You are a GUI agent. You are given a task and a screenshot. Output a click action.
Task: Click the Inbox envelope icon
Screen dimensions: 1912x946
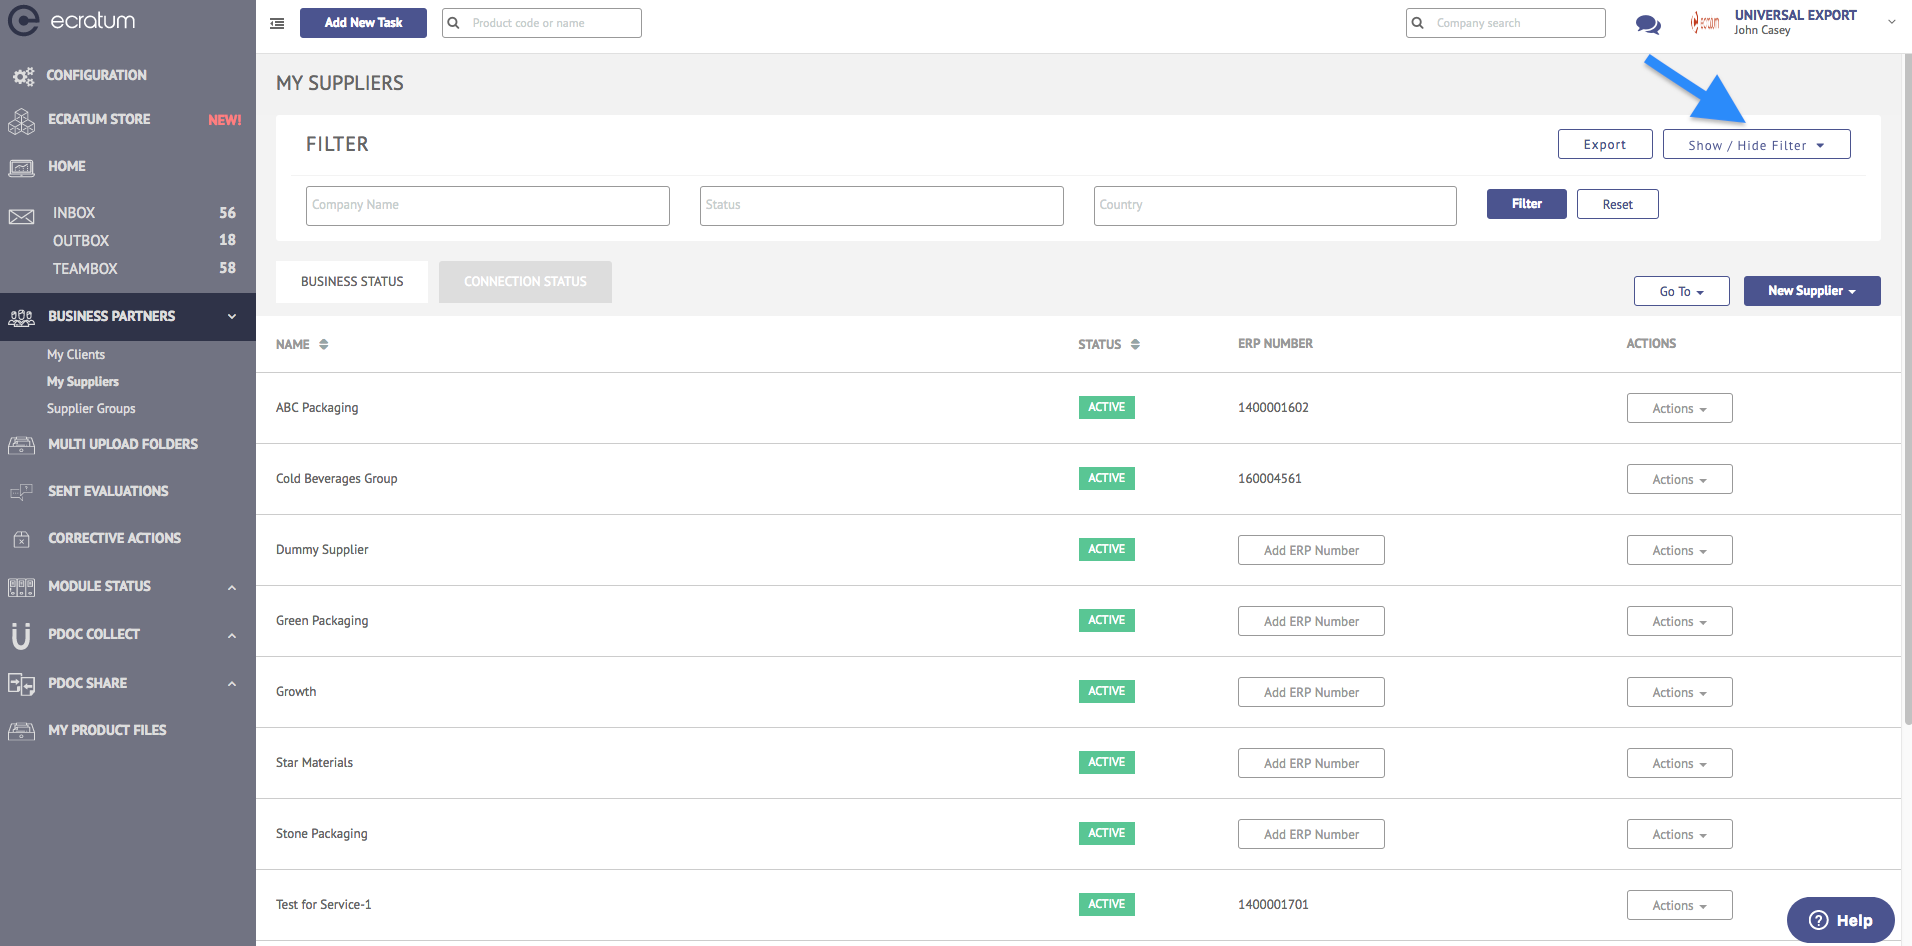click(x=21, y=216)
